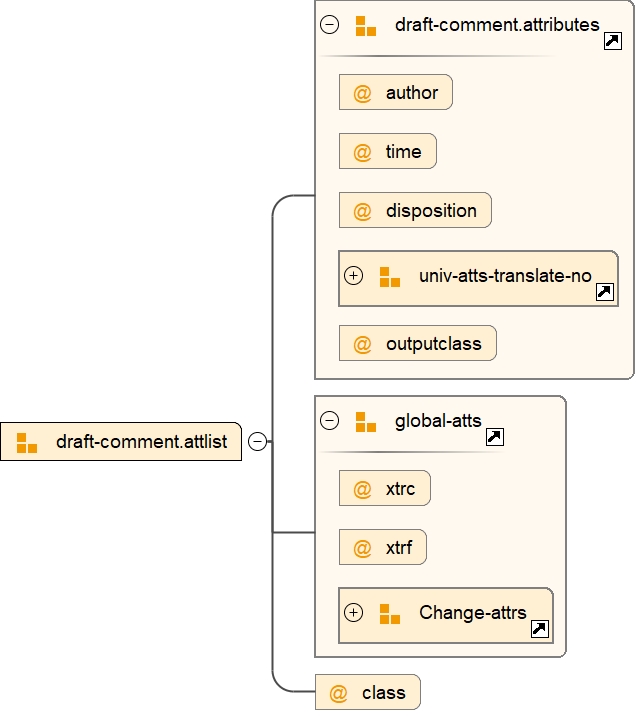The height and width of the screenshot is (718, 636).
Task: Expand the univ-atts-translate-no group
Action: click(x=353, y=276)
